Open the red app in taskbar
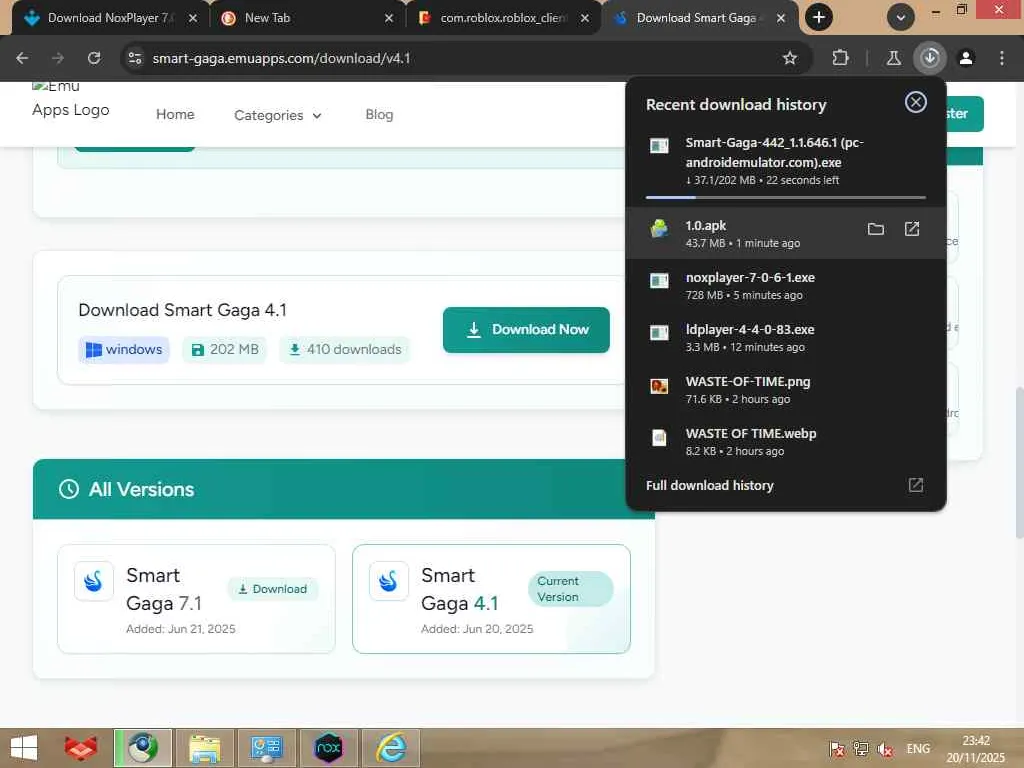This screenshot has height=768, width=1024. tap(80, 748)
